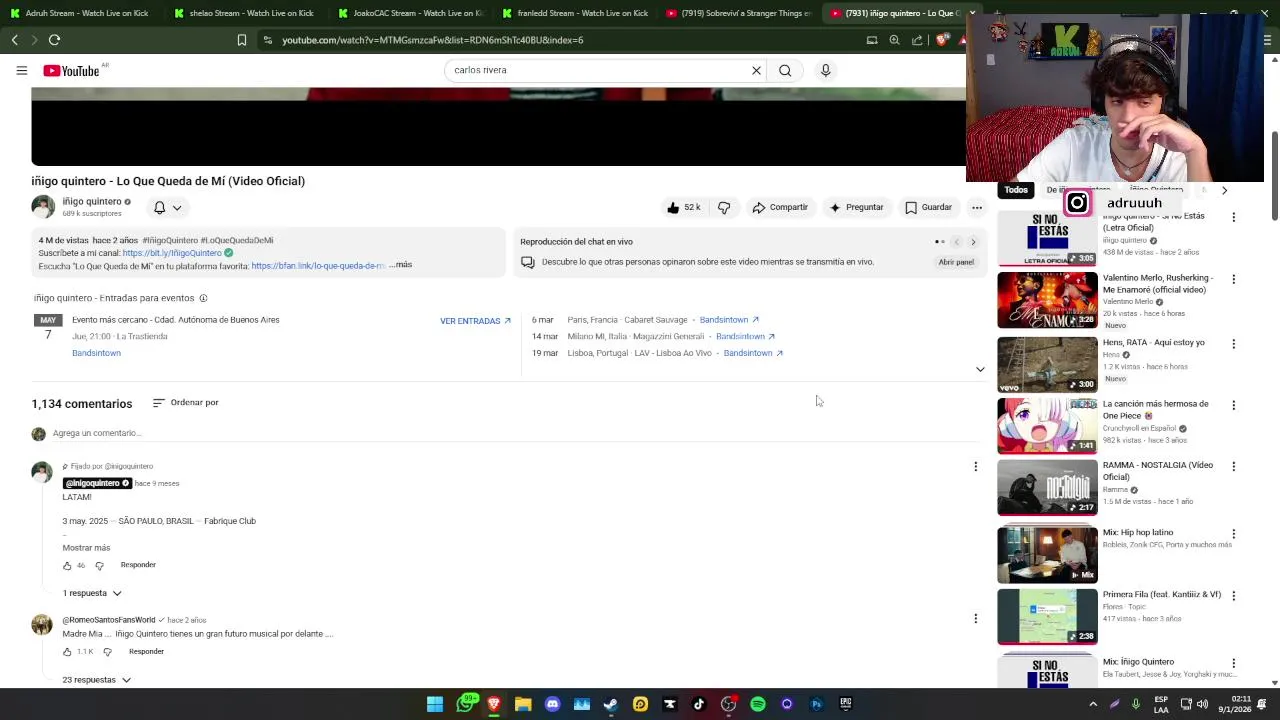This screenshot has height=720, width=1280.
Task: Open the video's three-dot more actions menu
Action: 977,207
